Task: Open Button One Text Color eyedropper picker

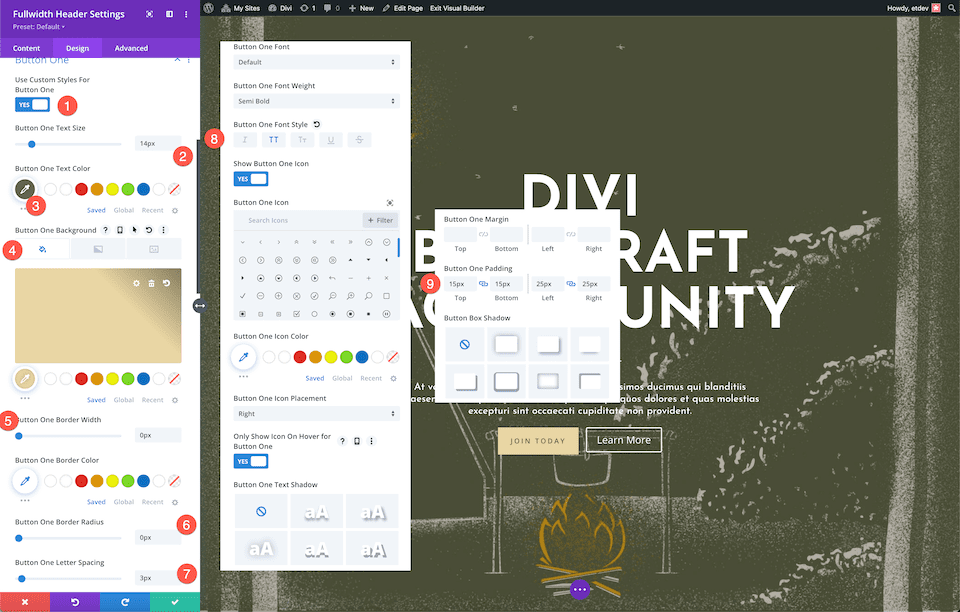Action: point(25,189)
